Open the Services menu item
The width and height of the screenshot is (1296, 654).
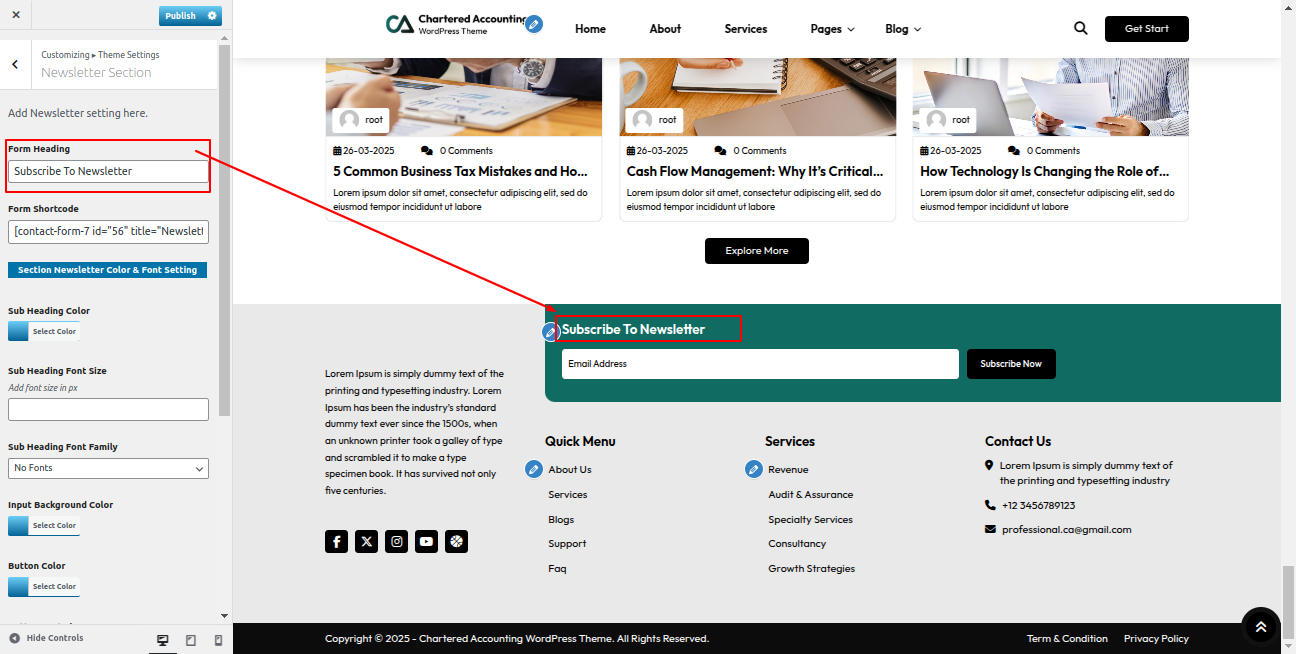[x=745, y=29]
